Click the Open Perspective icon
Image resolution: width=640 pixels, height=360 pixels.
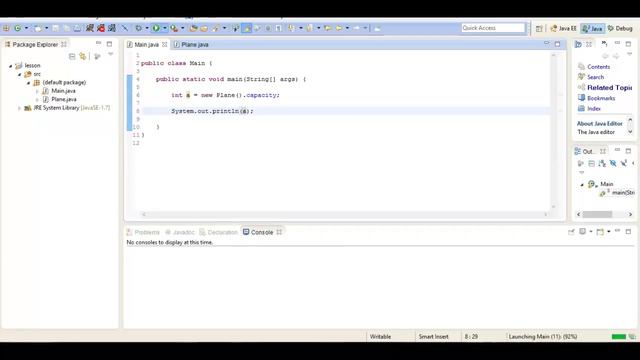(x=539, y=28)
